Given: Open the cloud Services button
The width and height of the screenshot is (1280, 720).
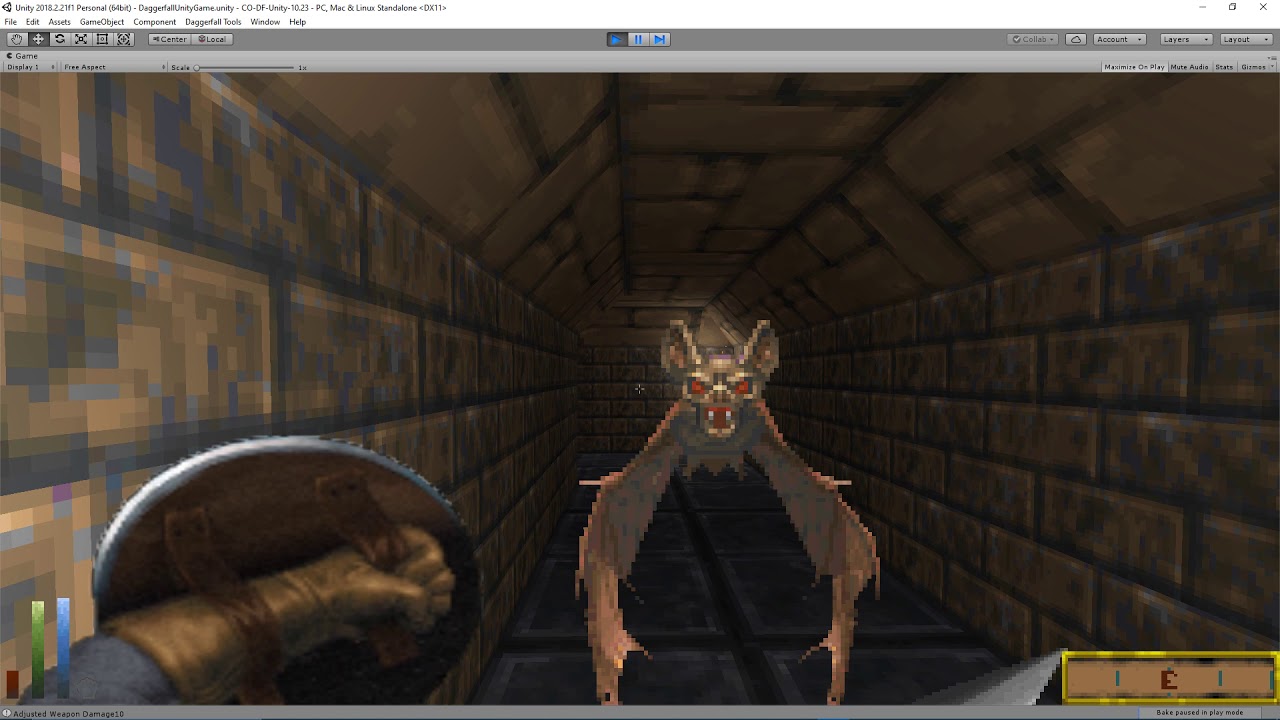Looking at the screenshot, I should 1076,39.
